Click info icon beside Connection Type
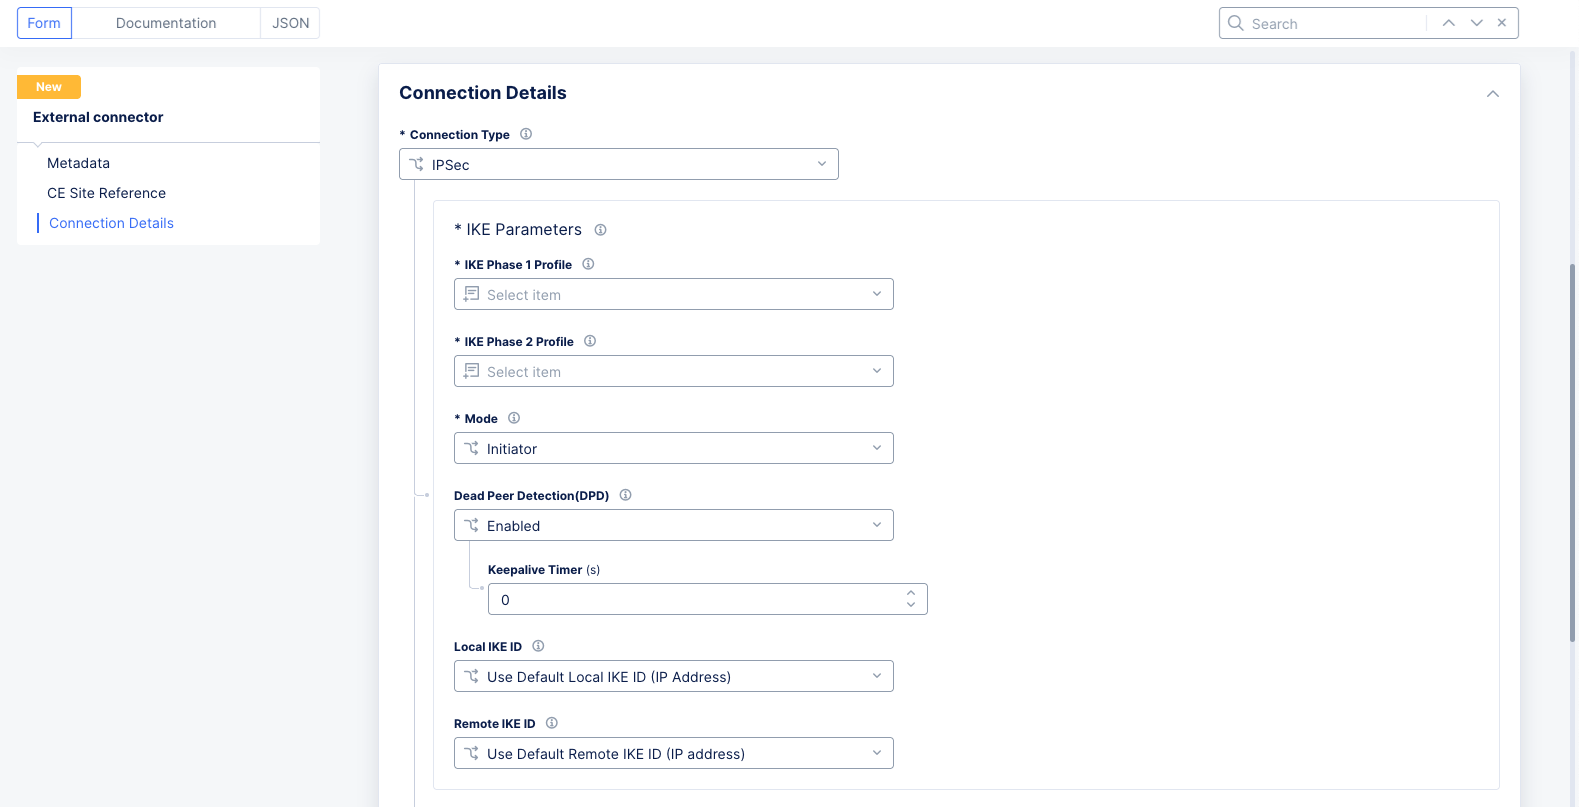1579x807 pixels. pos(526,134)
